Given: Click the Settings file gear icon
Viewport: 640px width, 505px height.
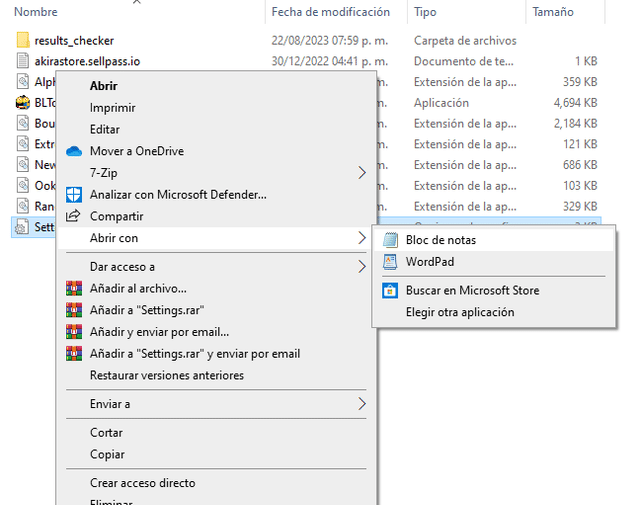Looking at the screenshot, I should 22,227.
